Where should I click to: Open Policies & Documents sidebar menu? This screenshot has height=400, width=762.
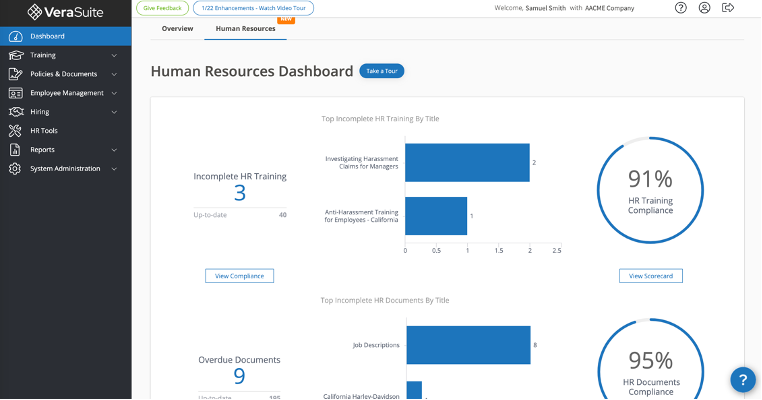coord(66,74)
